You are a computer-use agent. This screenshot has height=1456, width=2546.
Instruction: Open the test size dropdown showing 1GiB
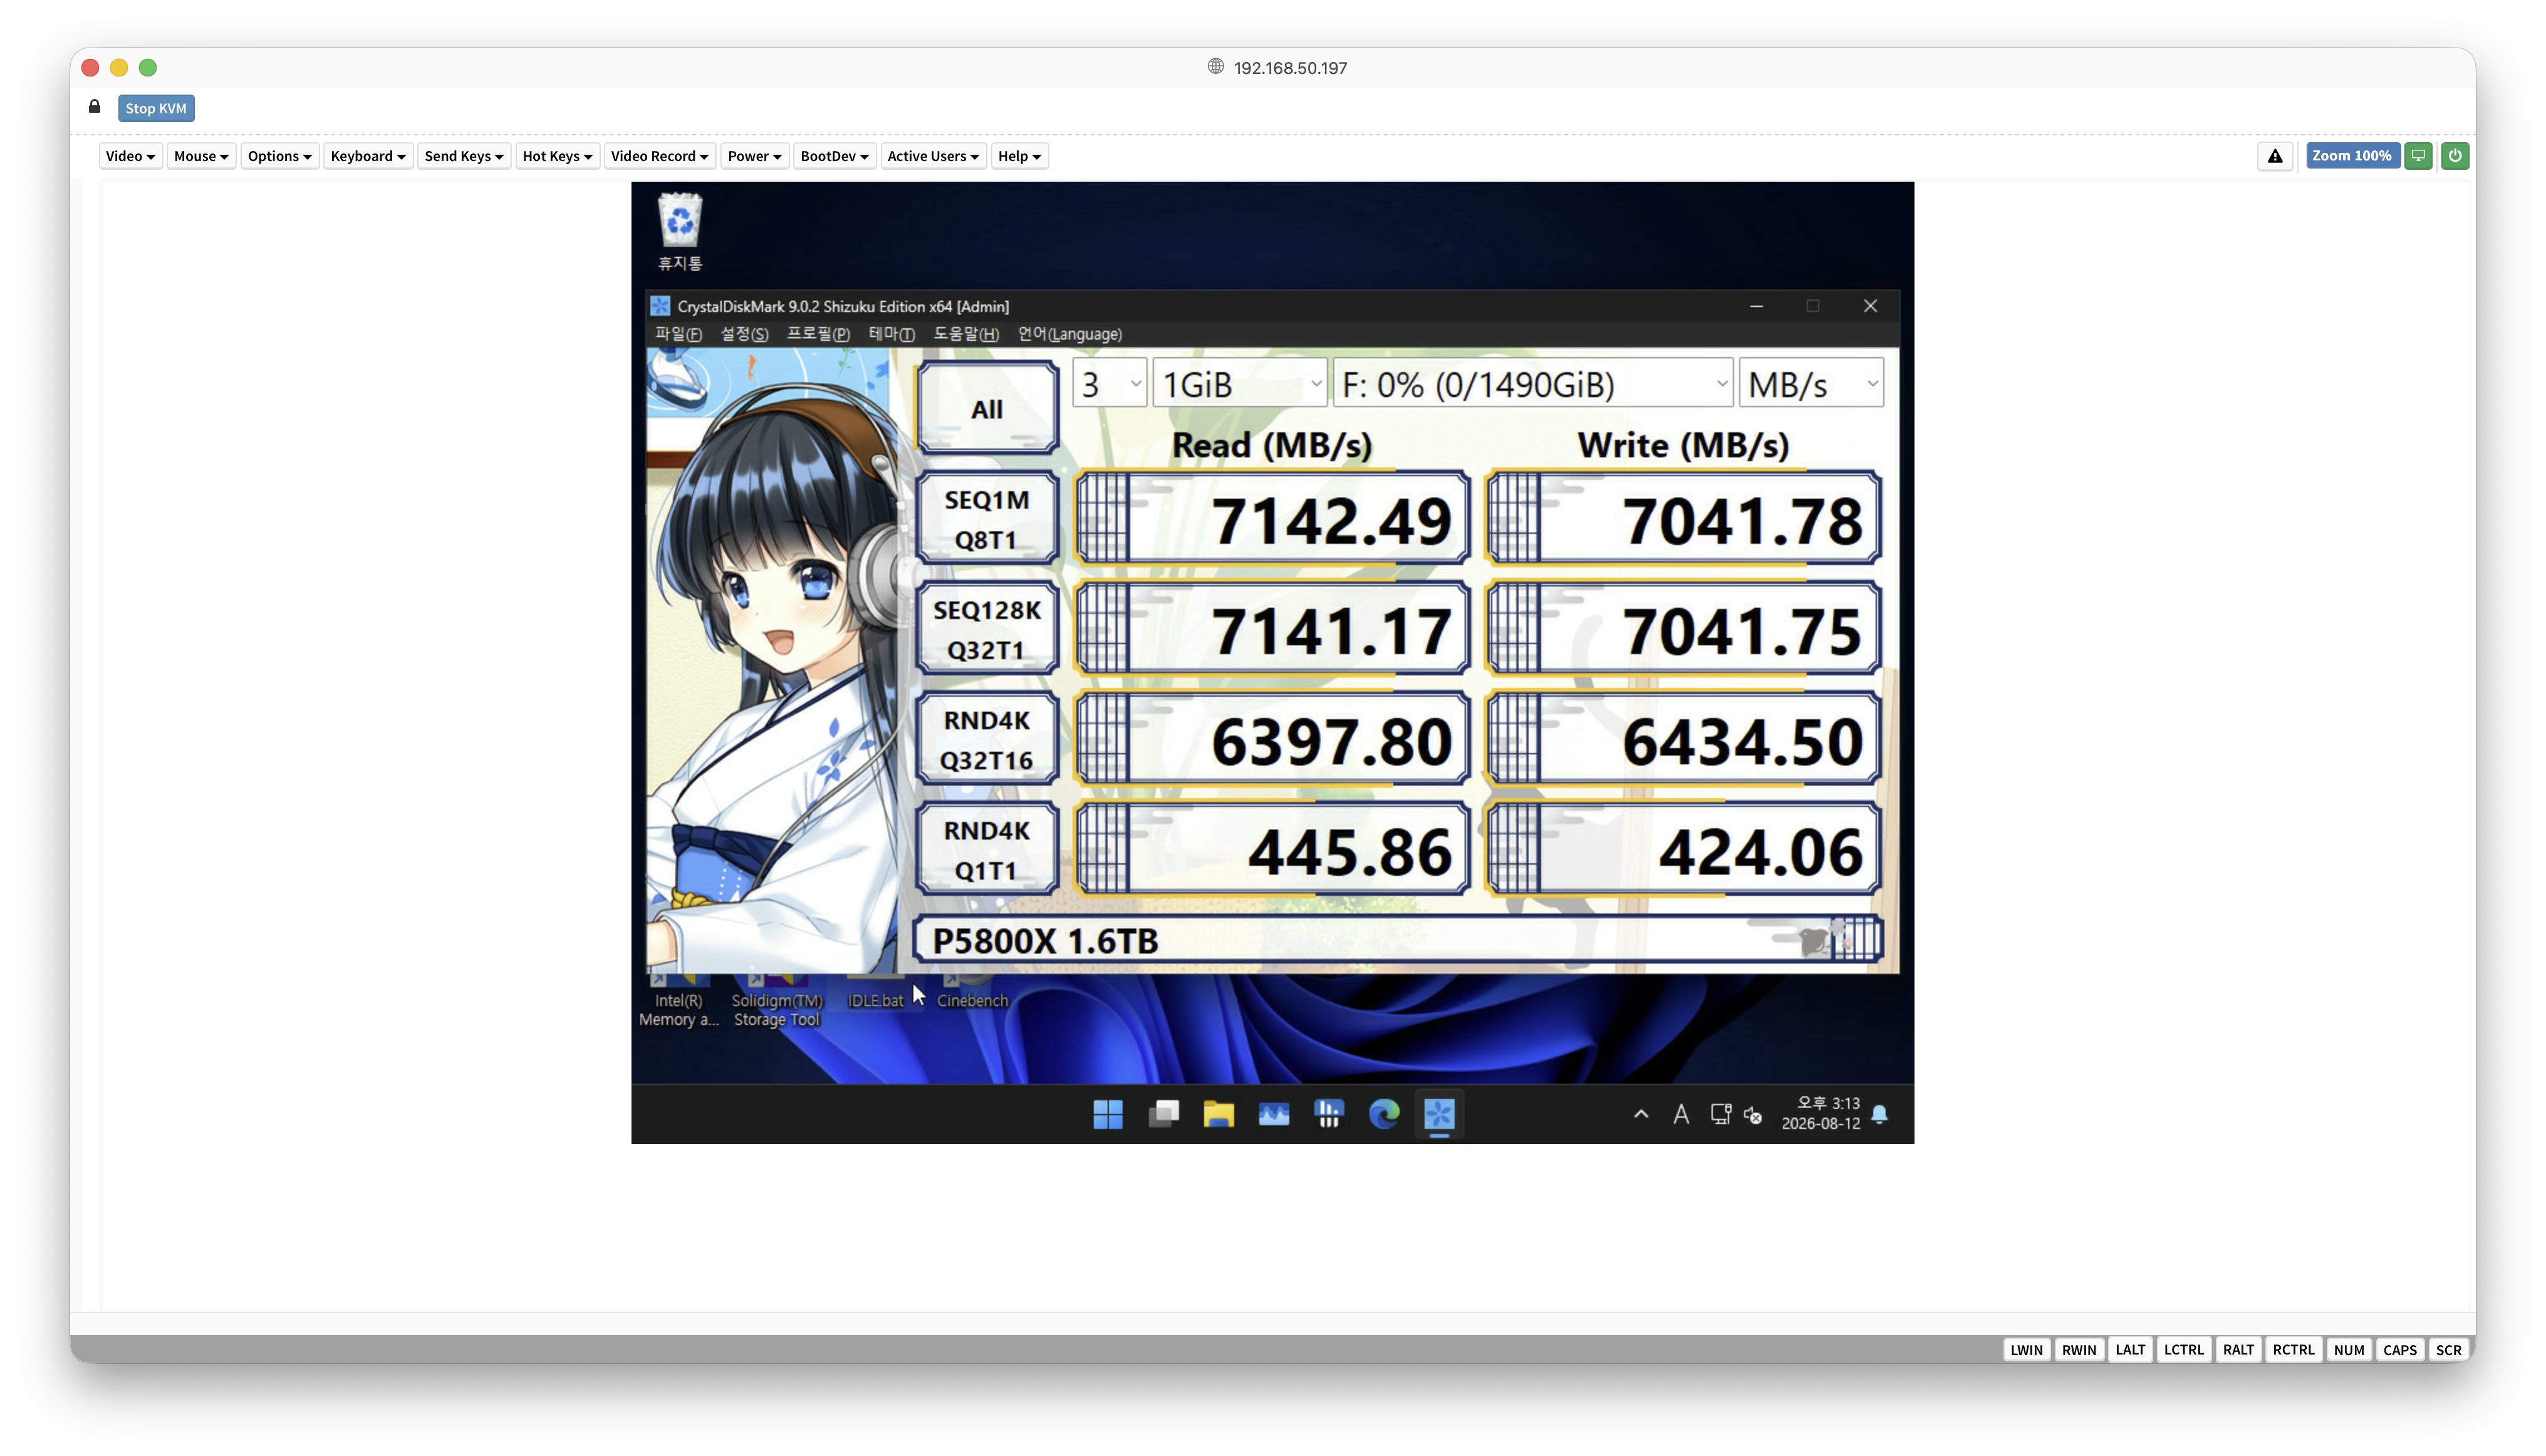pos(1240,384)
